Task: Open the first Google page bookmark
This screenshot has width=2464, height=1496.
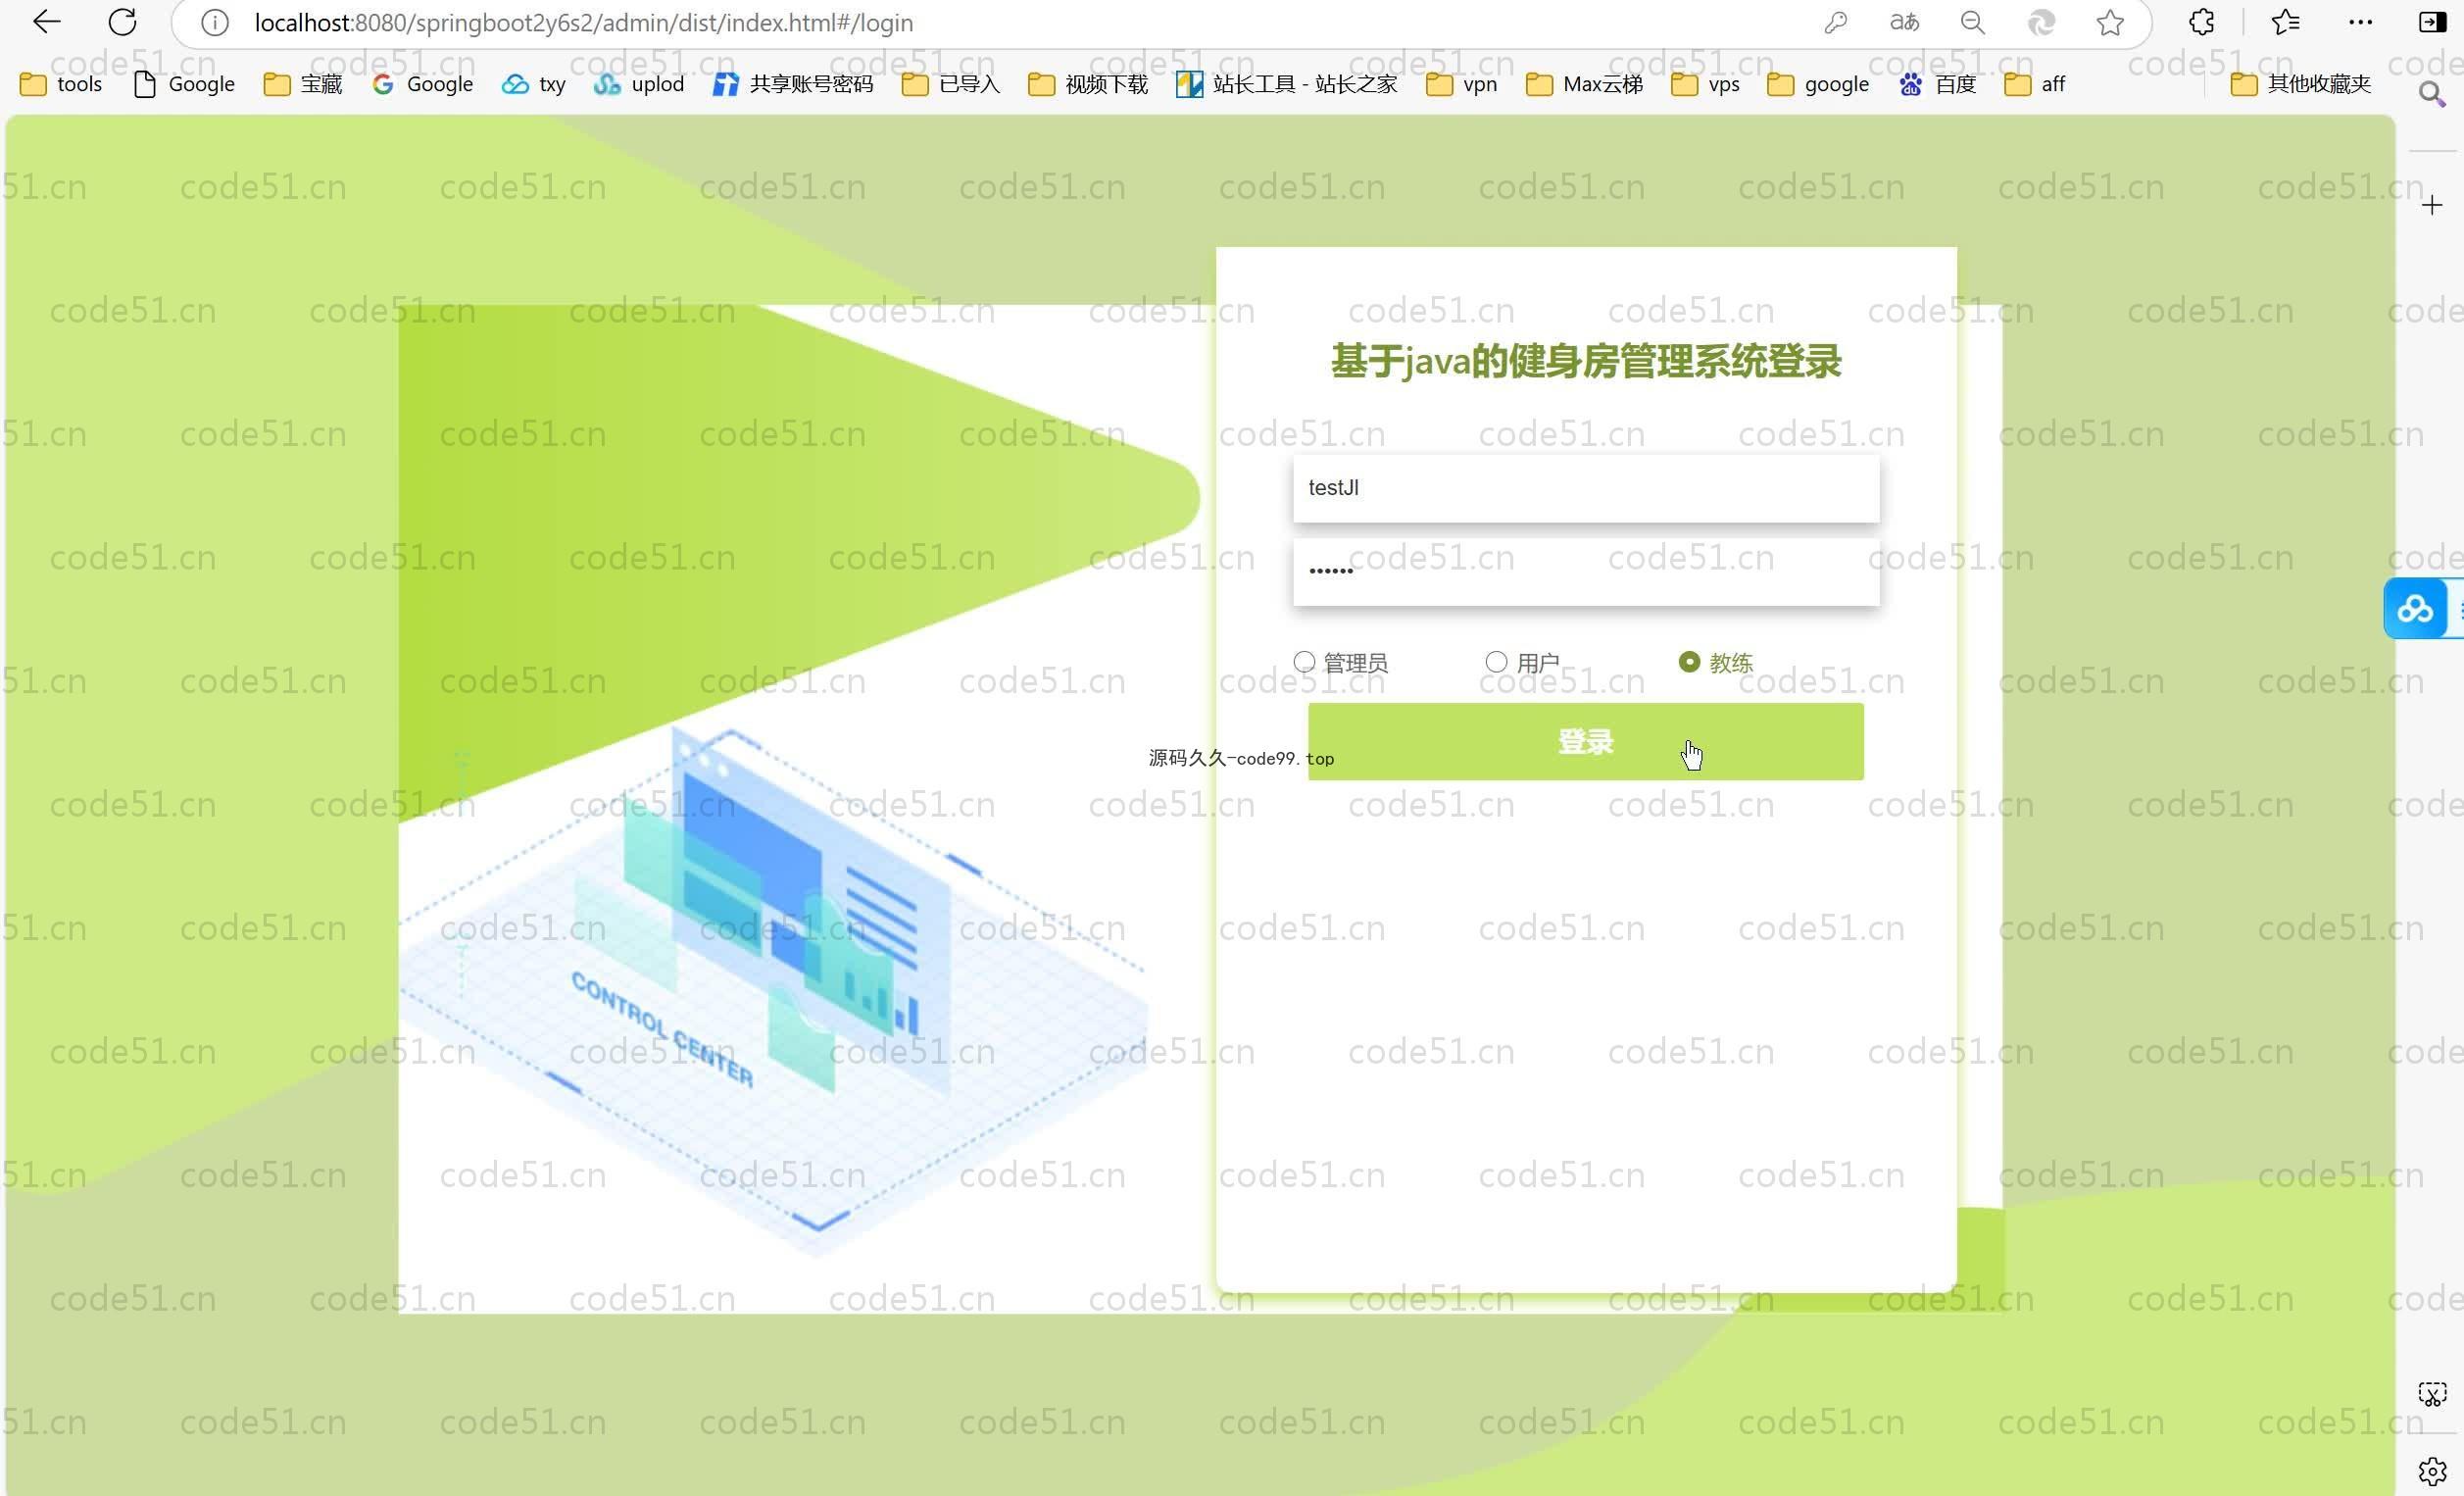Action: click(184, 84)
